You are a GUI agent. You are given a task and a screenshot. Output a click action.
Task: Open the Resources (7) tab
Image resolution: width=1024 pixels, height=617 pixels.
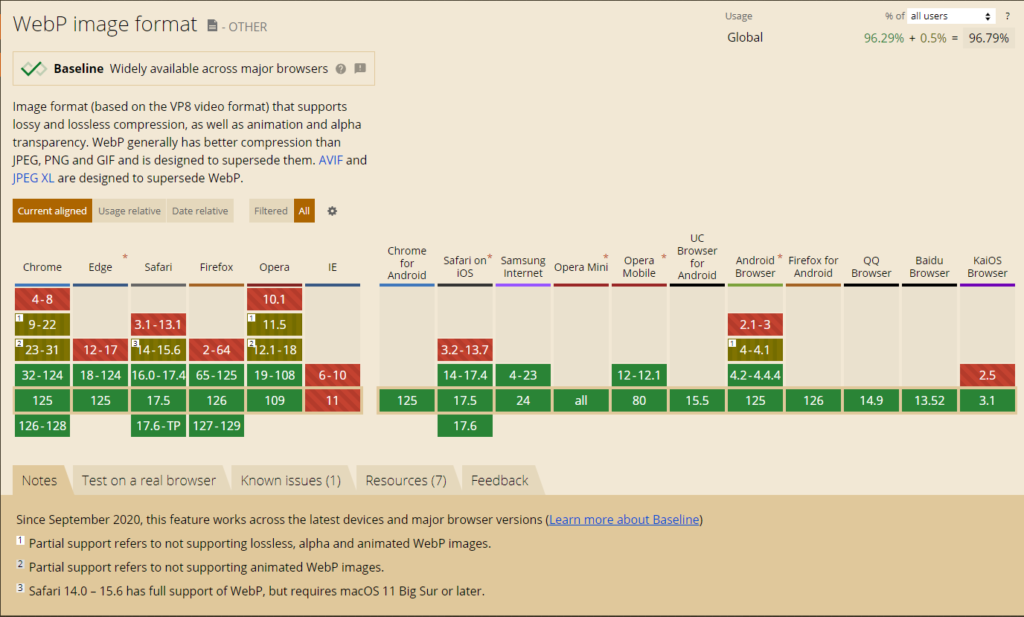click(406, 481)
